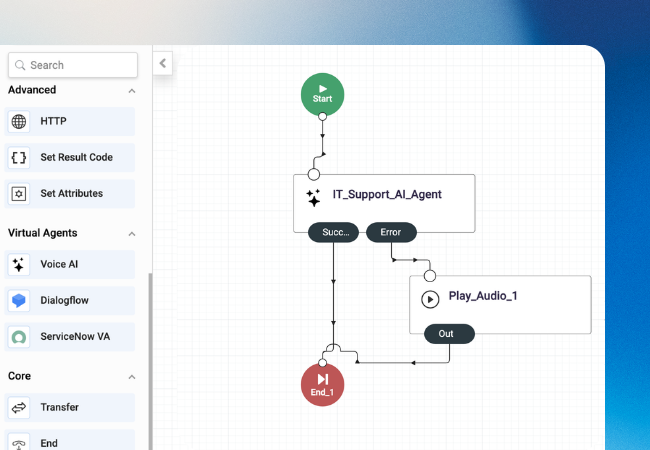
Task: Select the Set Attributes gear icon
Action: (19, 194)
